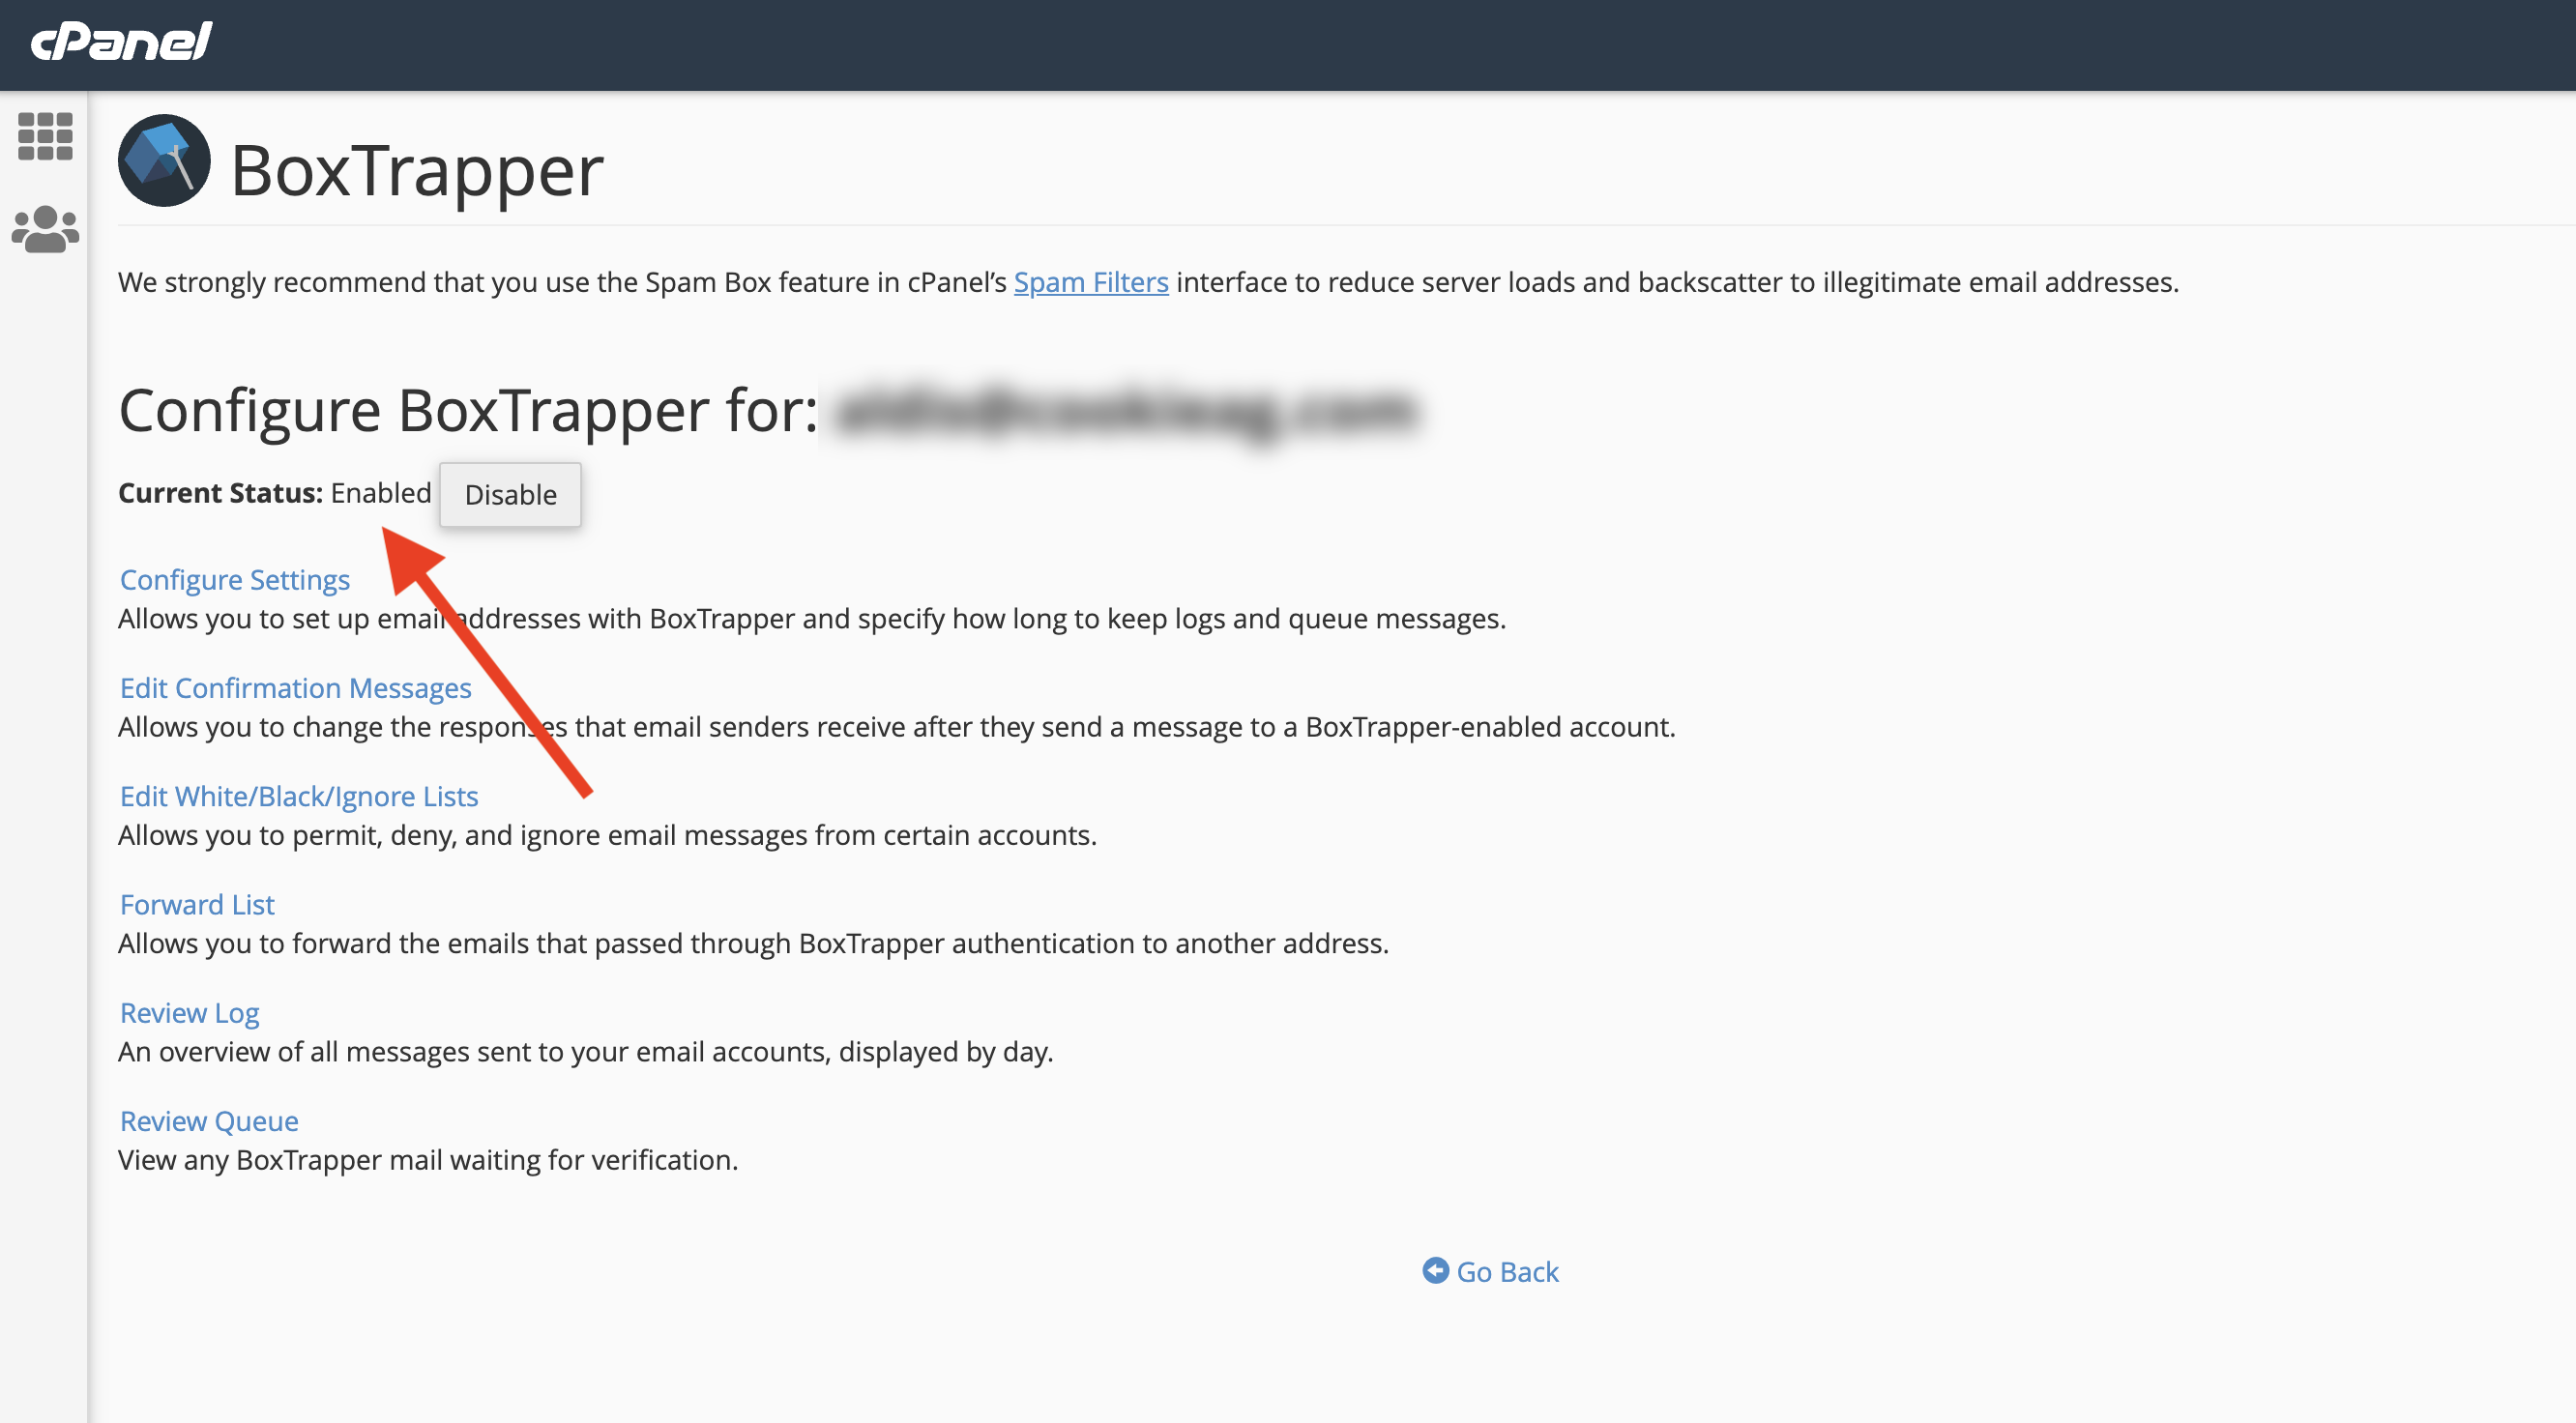2576x1423 pixels.
Task: Click the Go Back text link
Action: pyautogui.click(x=1506, y=1271)
